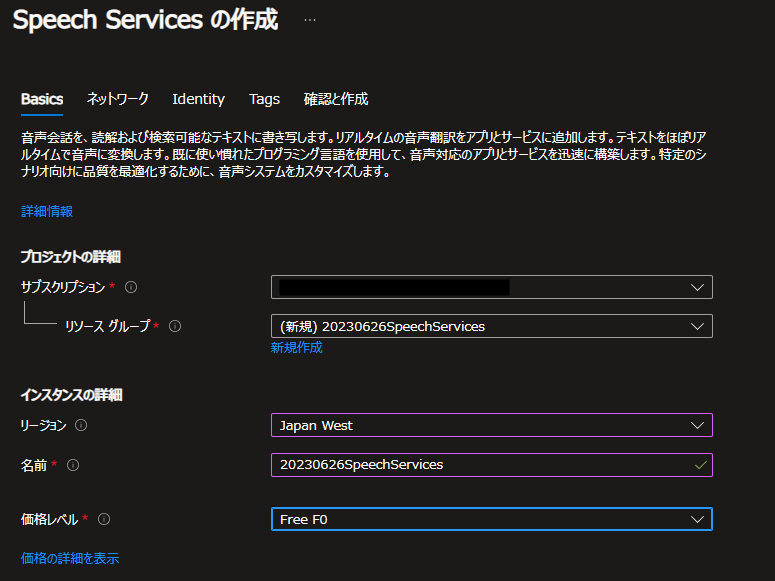Click the リソース グループ field label
Screen dimensions: 775x581
coord(108,326)
